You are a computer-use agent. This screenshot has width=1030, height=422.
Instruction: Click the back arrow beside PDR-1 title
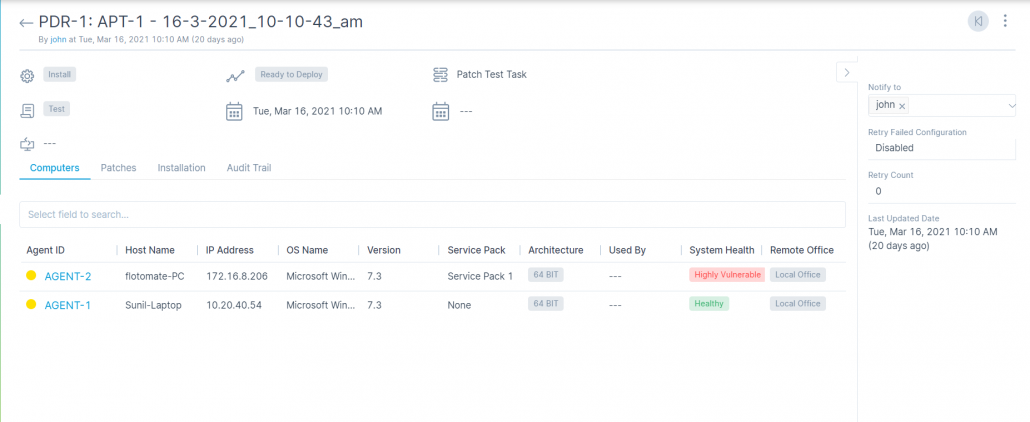[x=26, y=23]
